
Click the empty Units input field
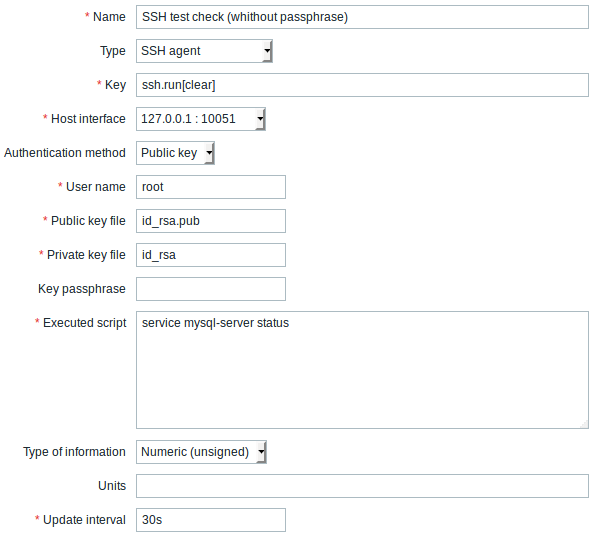pos(362,486)
